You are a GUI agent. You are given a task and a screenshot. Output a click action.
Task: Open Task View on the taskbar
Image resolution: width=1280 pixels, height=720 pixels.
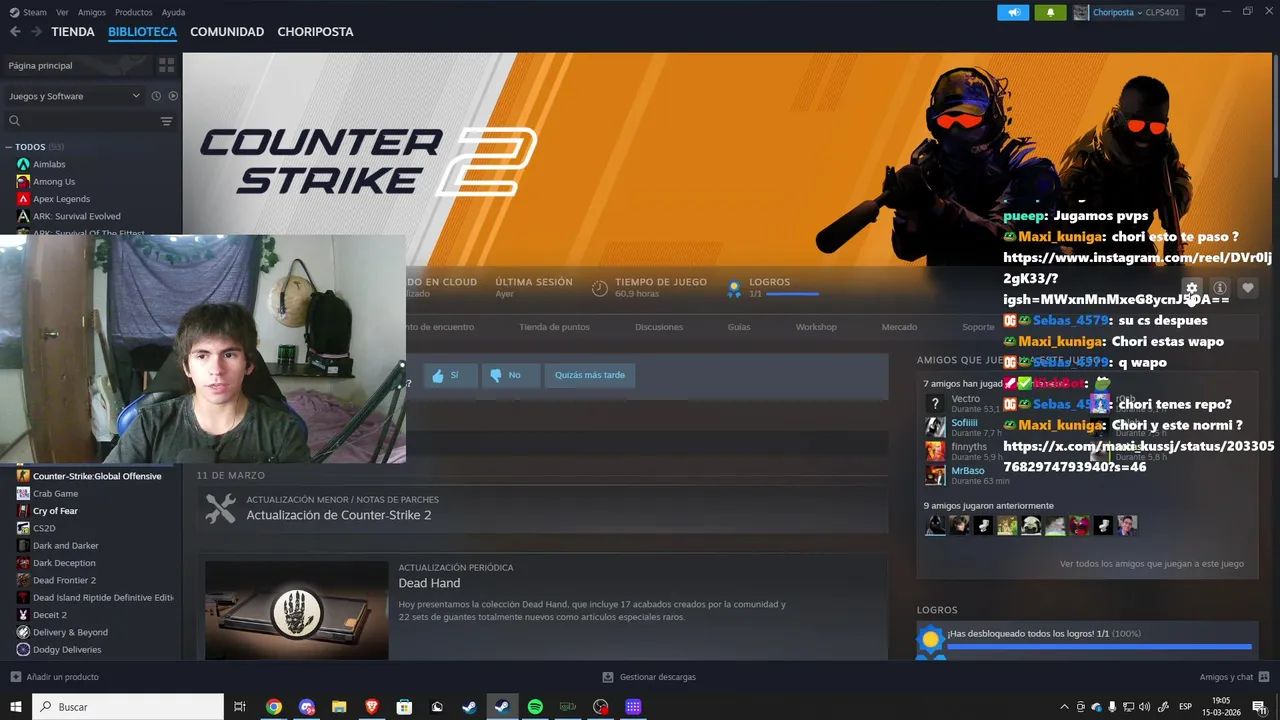click(240, 707)
